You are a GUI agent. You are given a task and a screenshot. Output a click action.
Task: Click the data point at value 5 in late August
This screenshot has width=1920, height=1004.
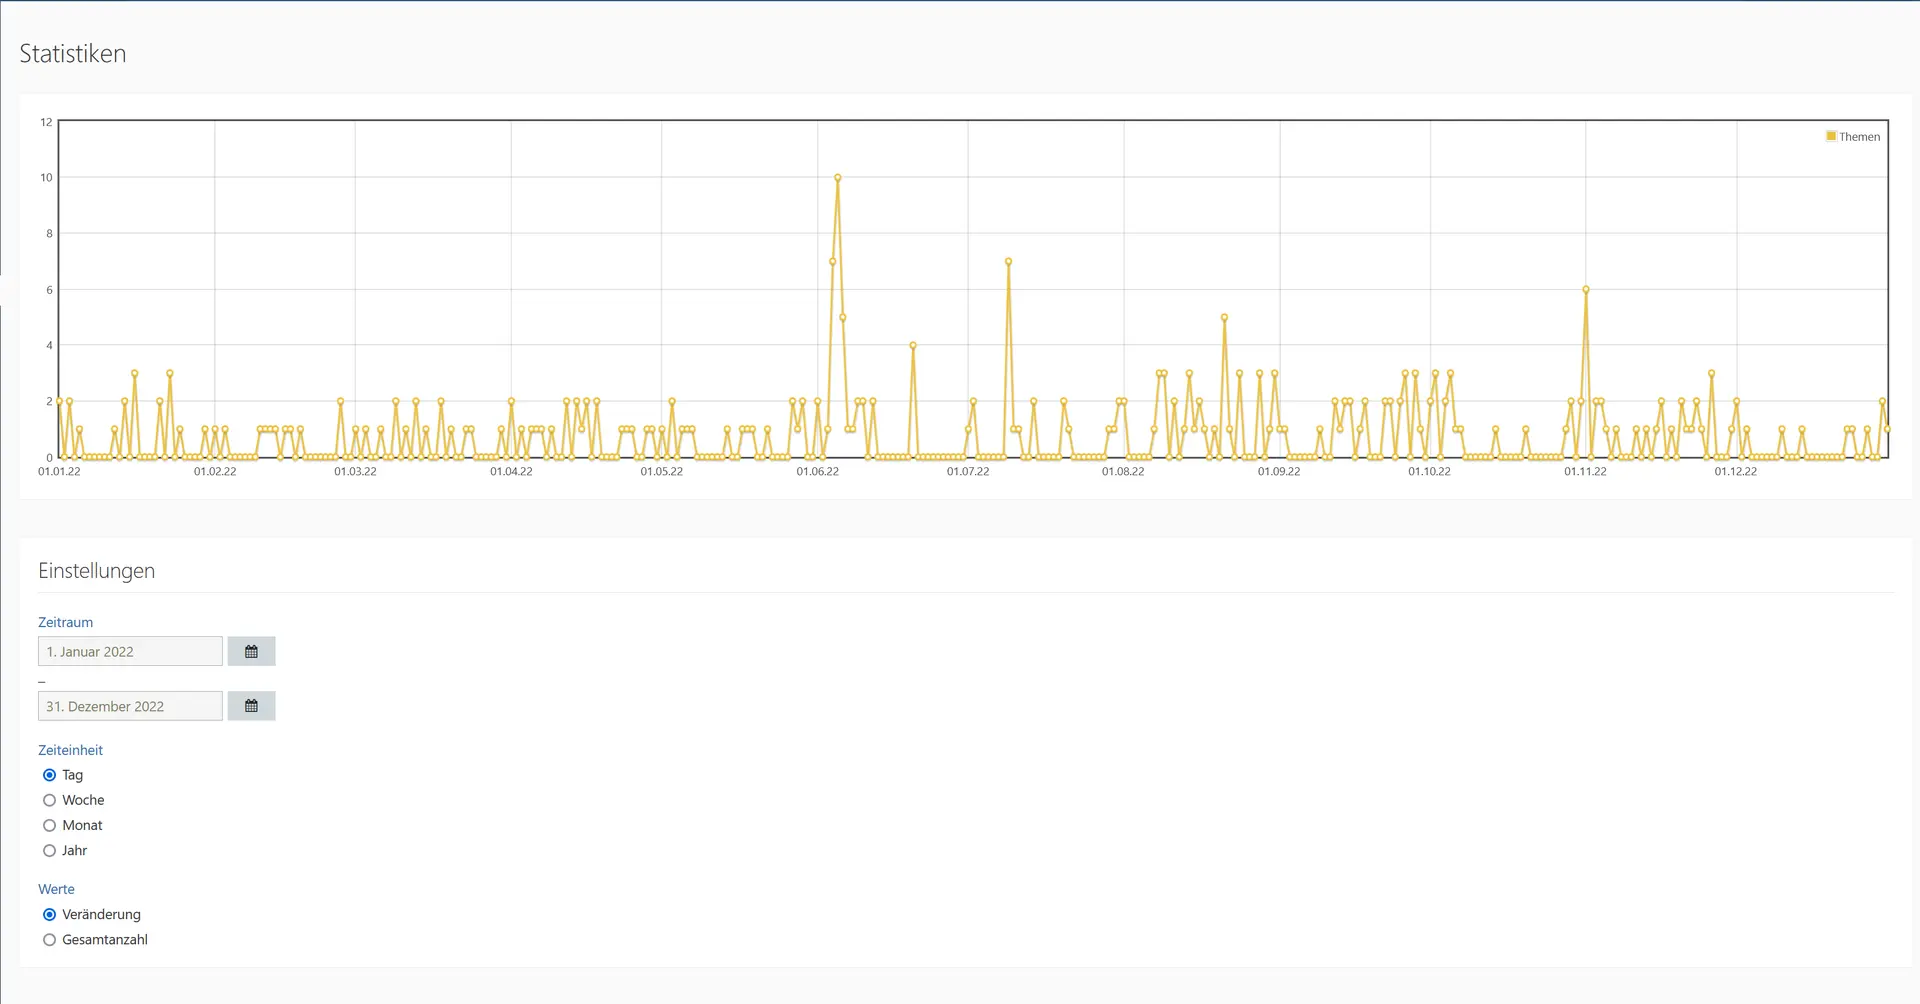pyautogui.click(x=1224, y=318)
